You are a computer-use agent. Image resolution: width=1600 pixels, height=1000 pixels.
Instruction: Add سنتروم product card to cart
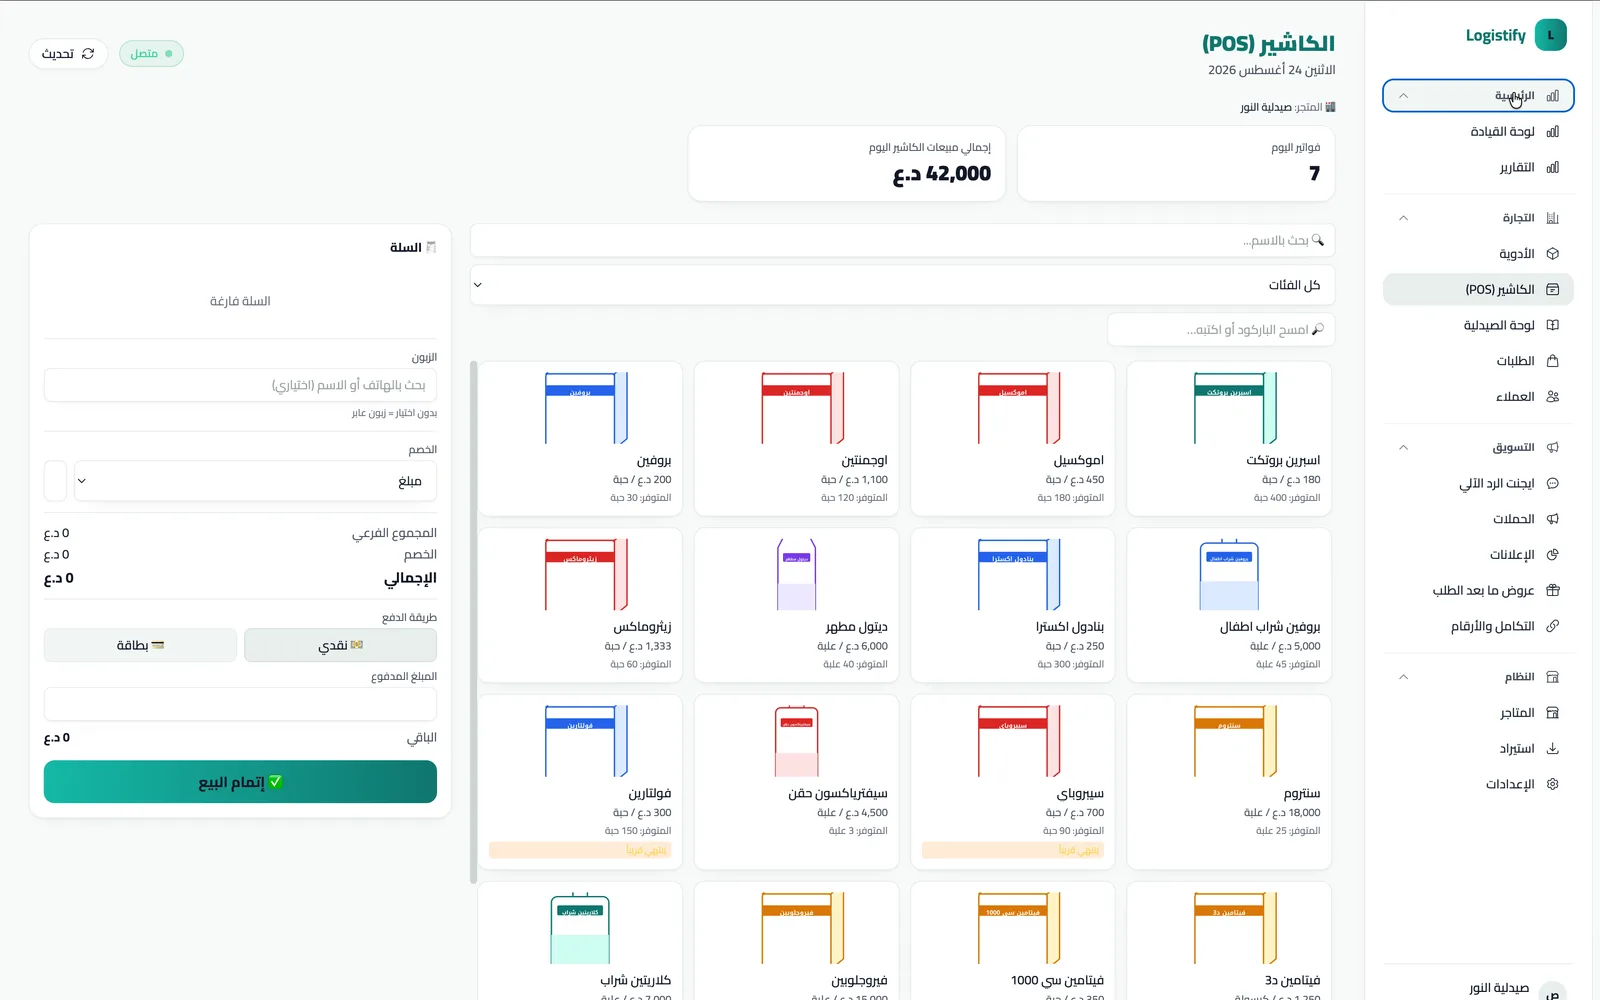click(x=1229, y=782)
